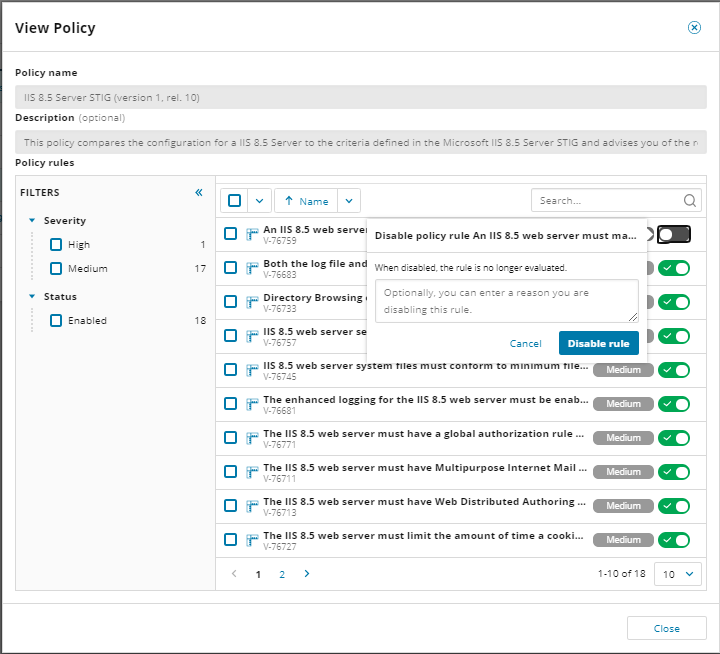The width and height of the screenshot is (720, 654).
Task: Click the disable reason text box
Action: pos(506,301)
